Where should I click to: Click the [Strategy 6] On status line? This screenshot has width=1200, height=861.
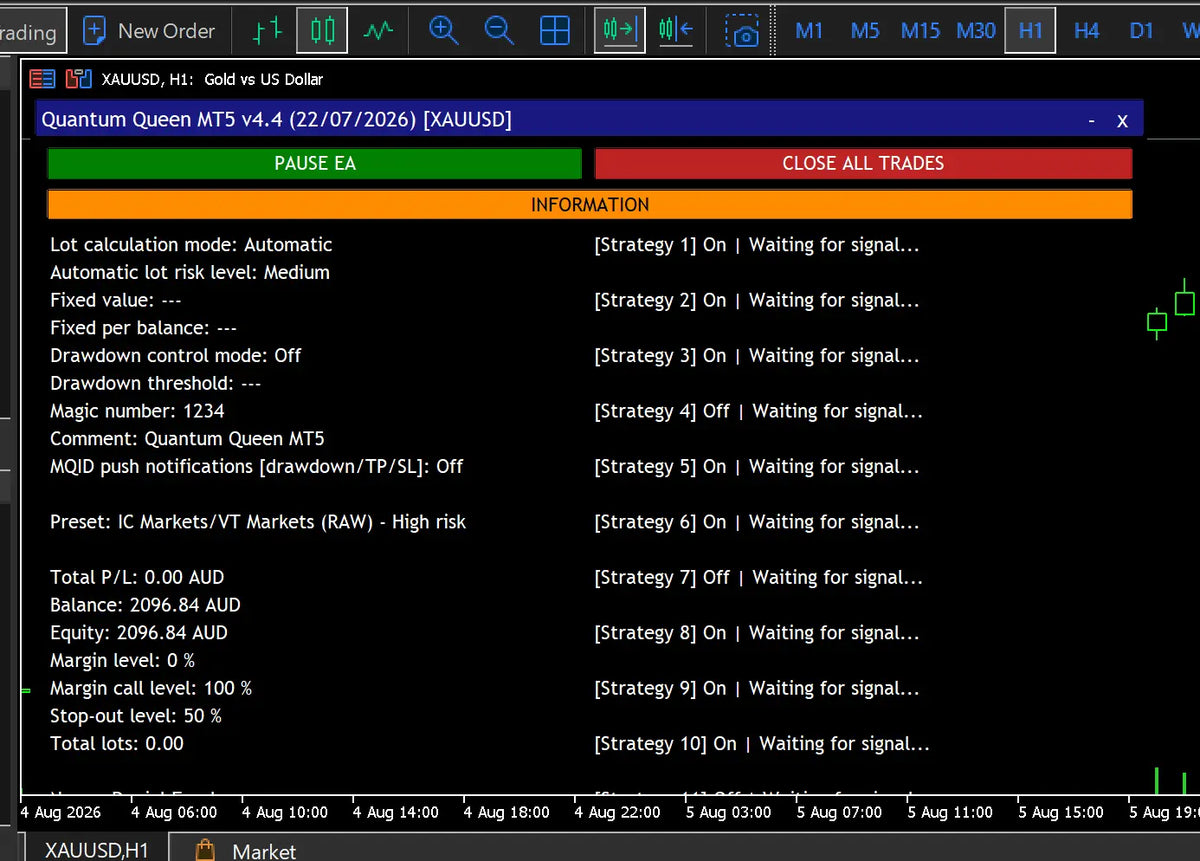point(757,522)
